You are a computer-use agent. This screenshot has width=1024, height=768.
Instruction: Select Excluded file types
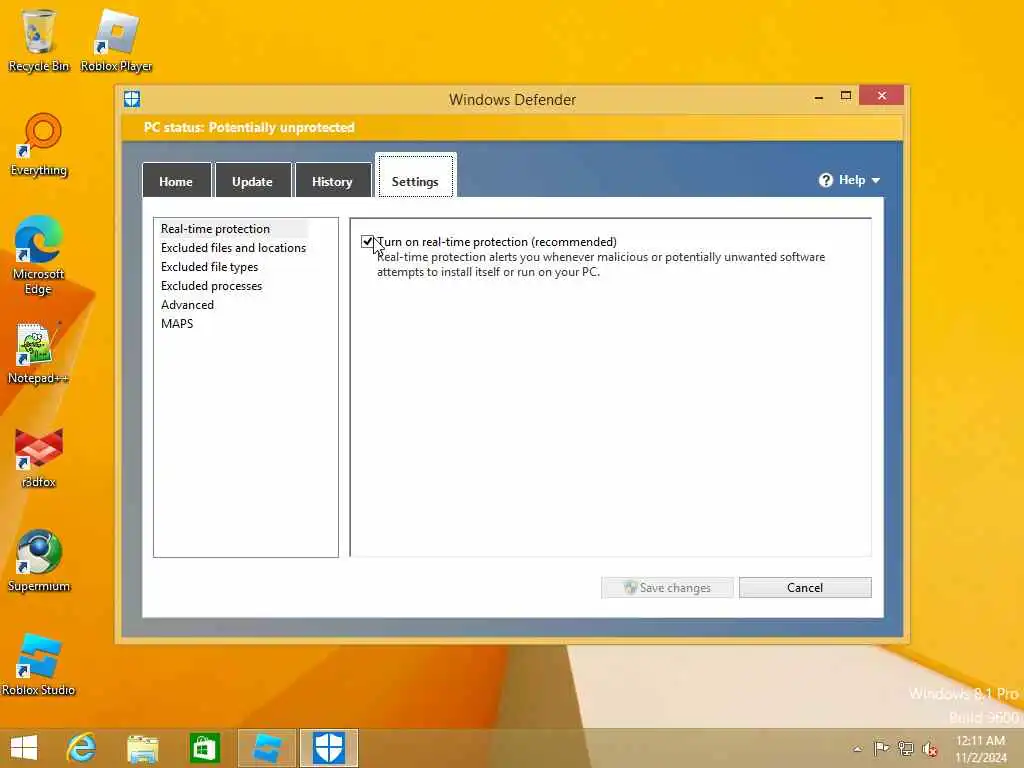[210, 266]
